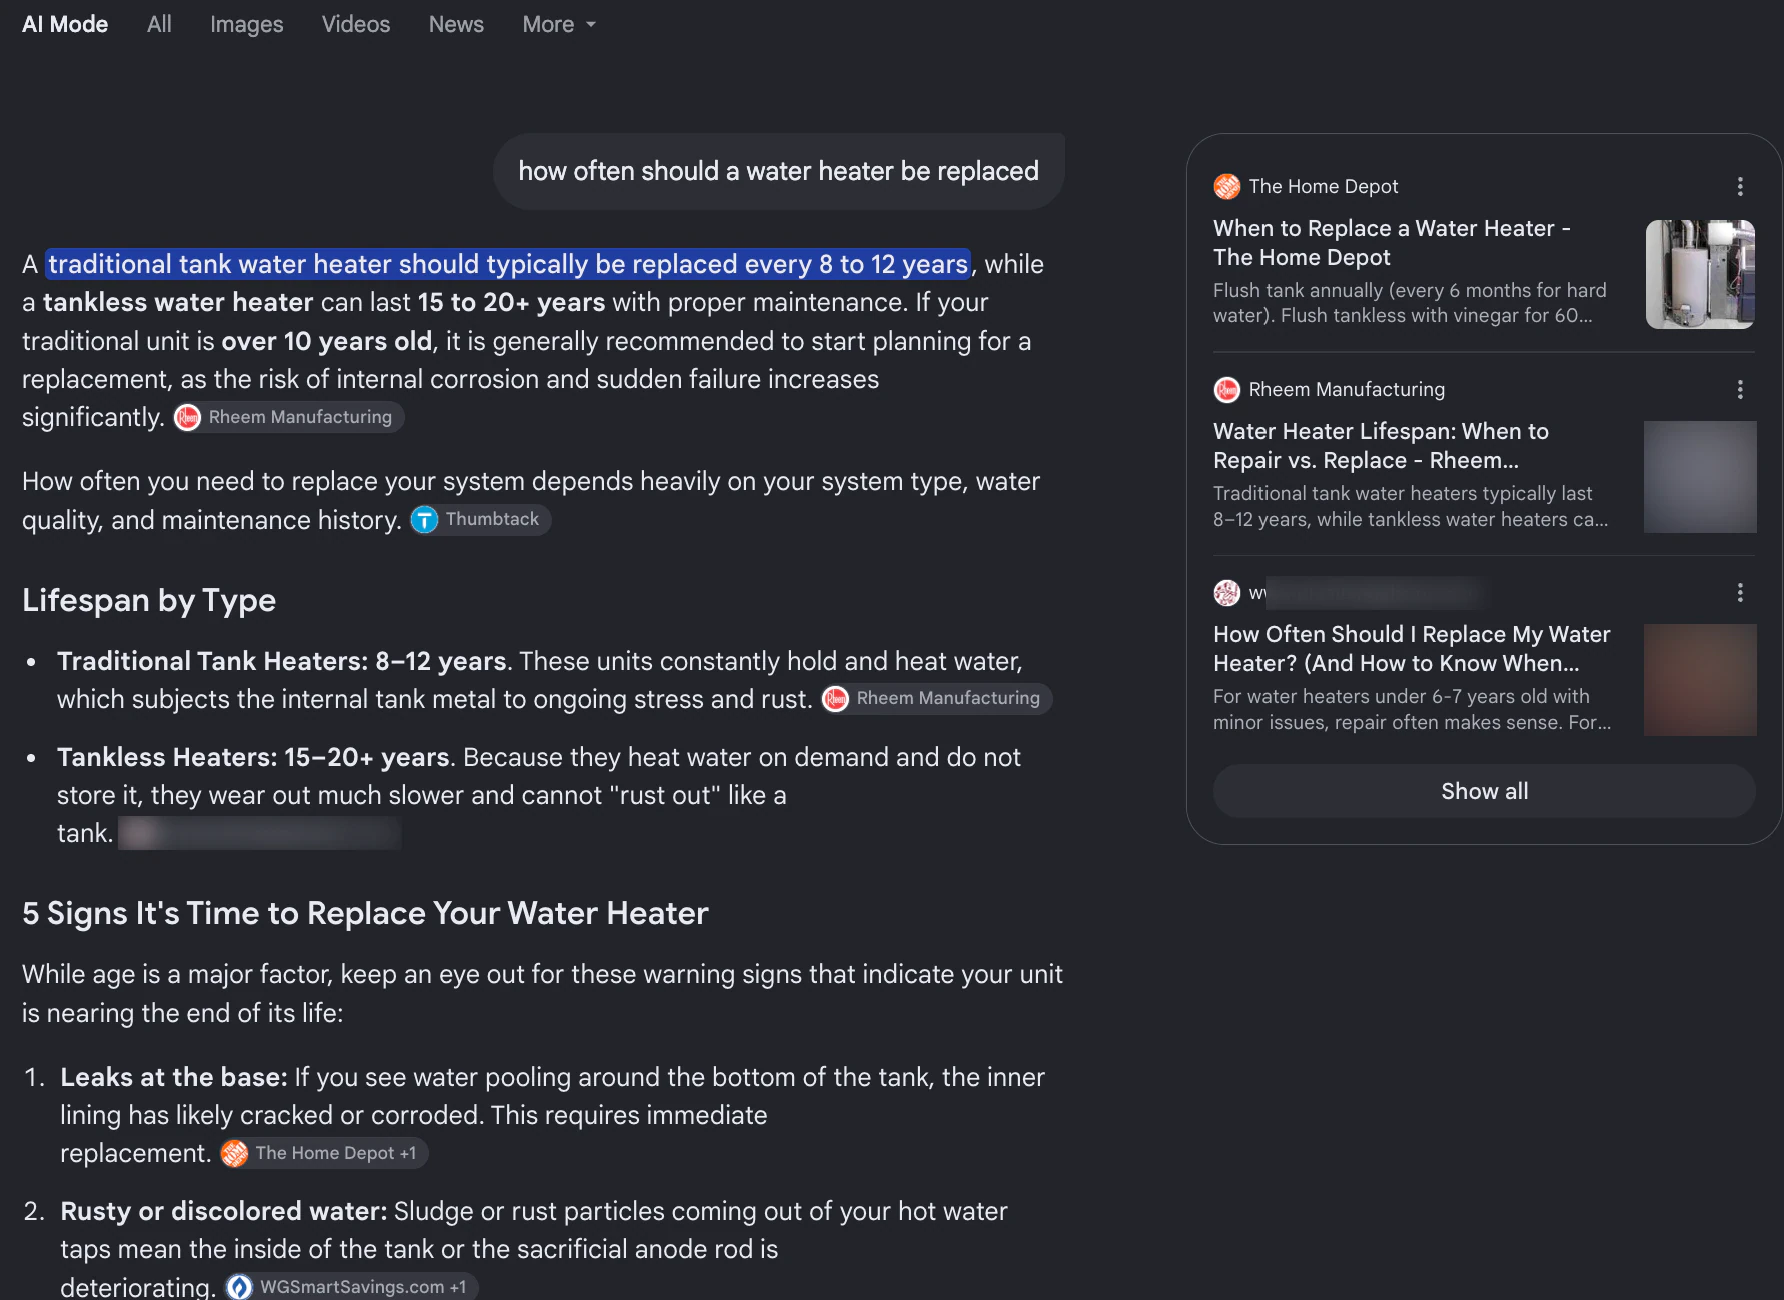
Task: Click The Home Depot water heater thumbnail
Action: click(1700, 274)
